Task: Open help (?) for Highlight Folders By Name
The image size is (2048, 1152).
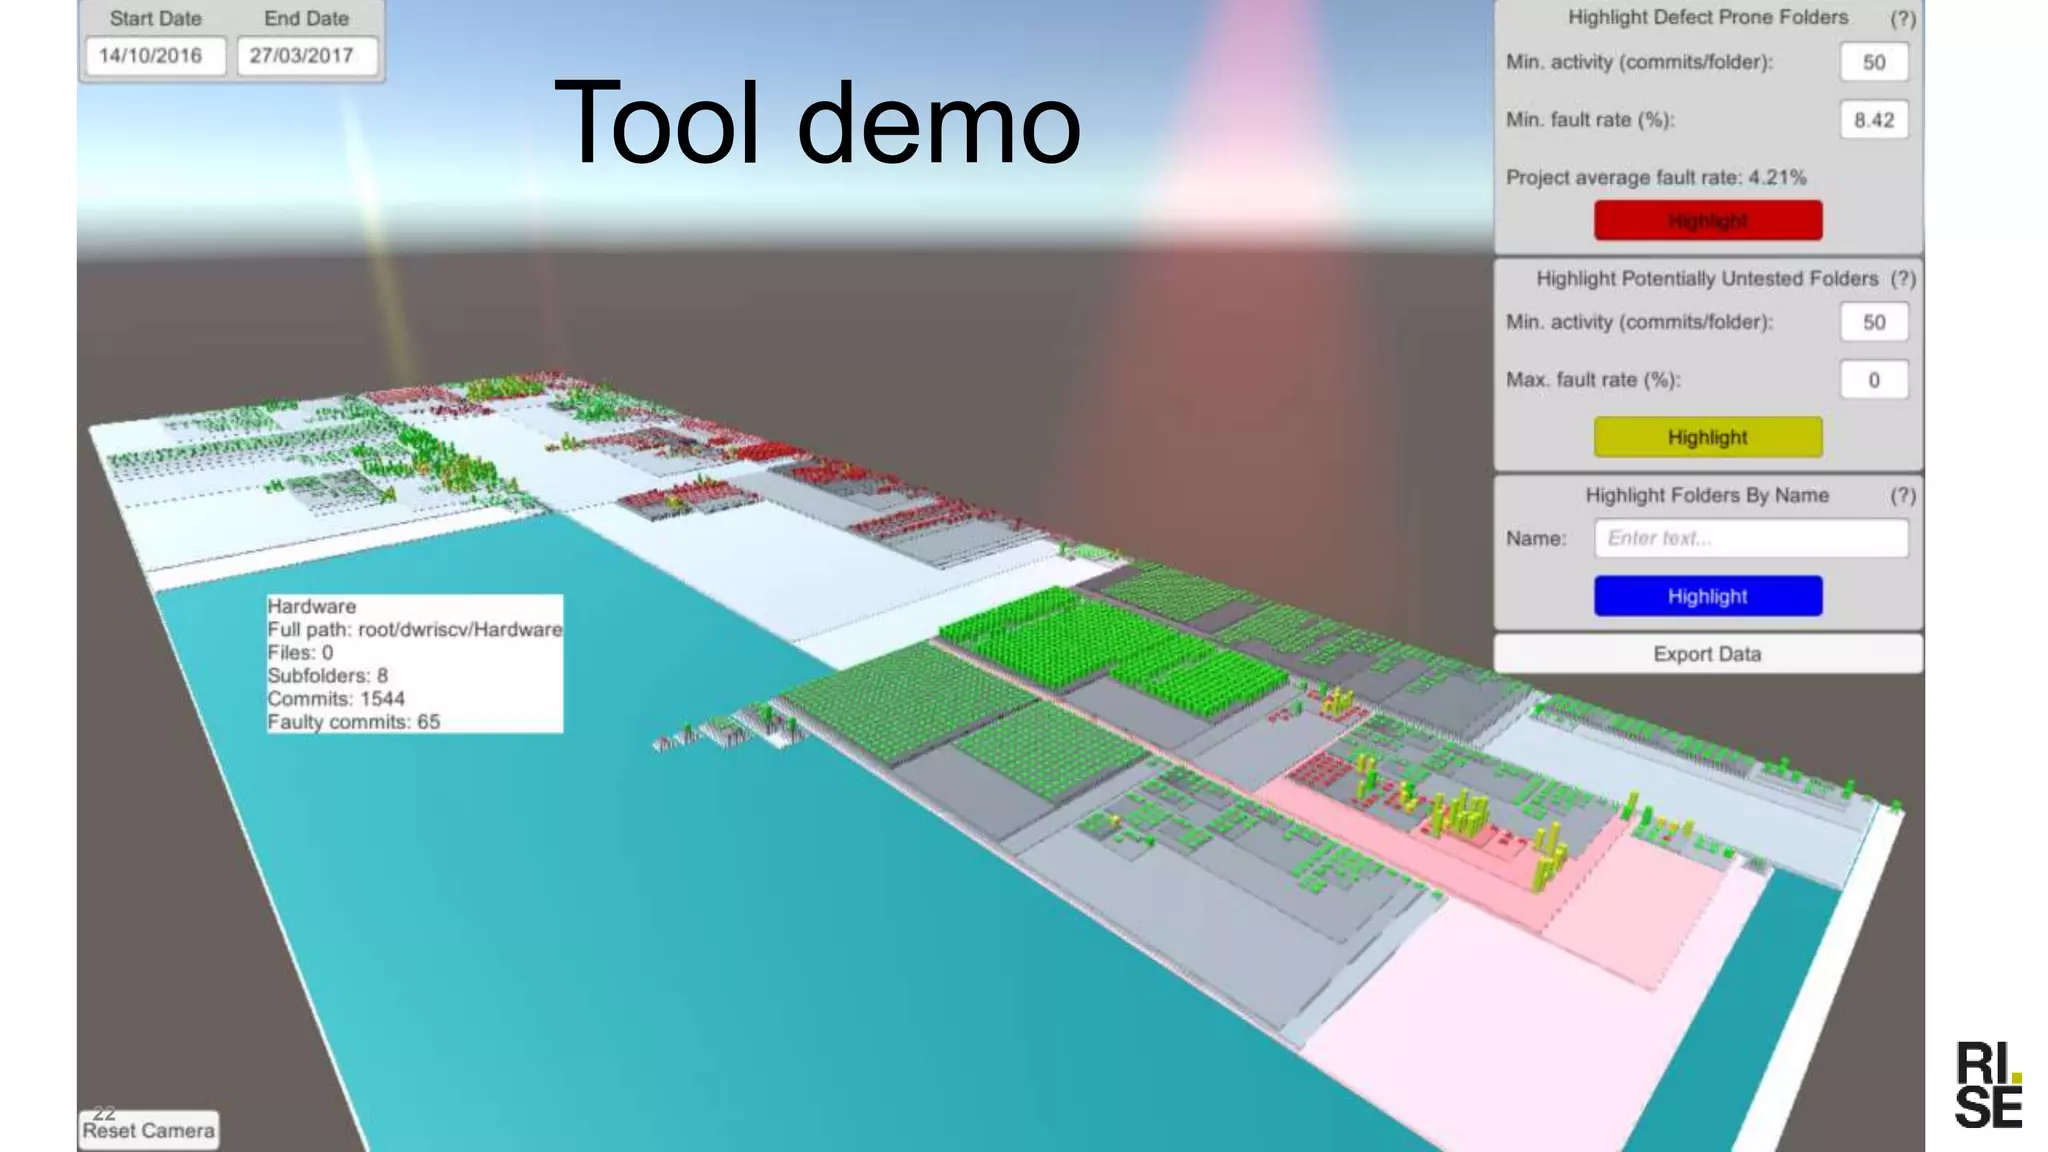Action: tap(1903, 496)
